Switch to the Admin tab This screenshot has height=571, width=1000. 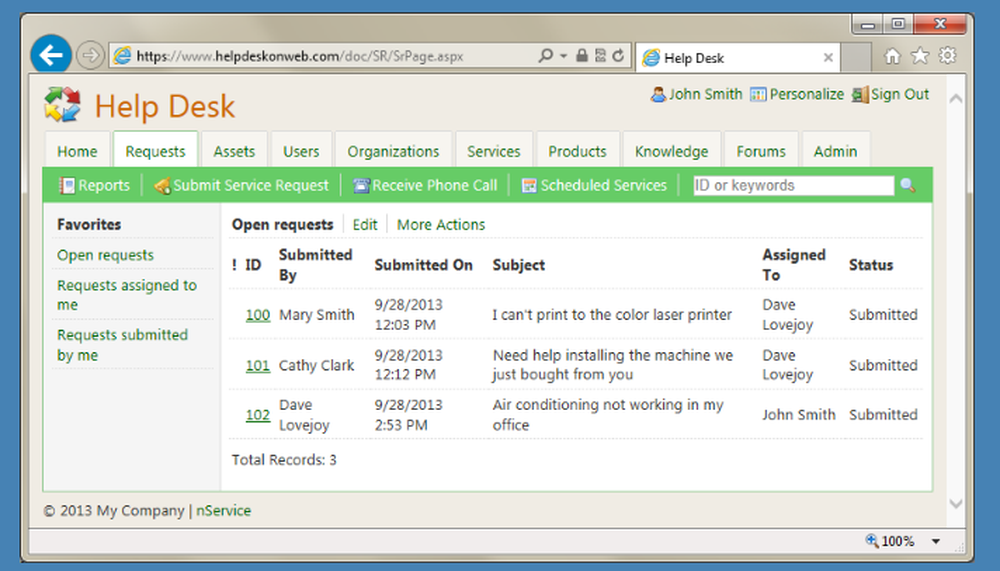pos(835,151)
